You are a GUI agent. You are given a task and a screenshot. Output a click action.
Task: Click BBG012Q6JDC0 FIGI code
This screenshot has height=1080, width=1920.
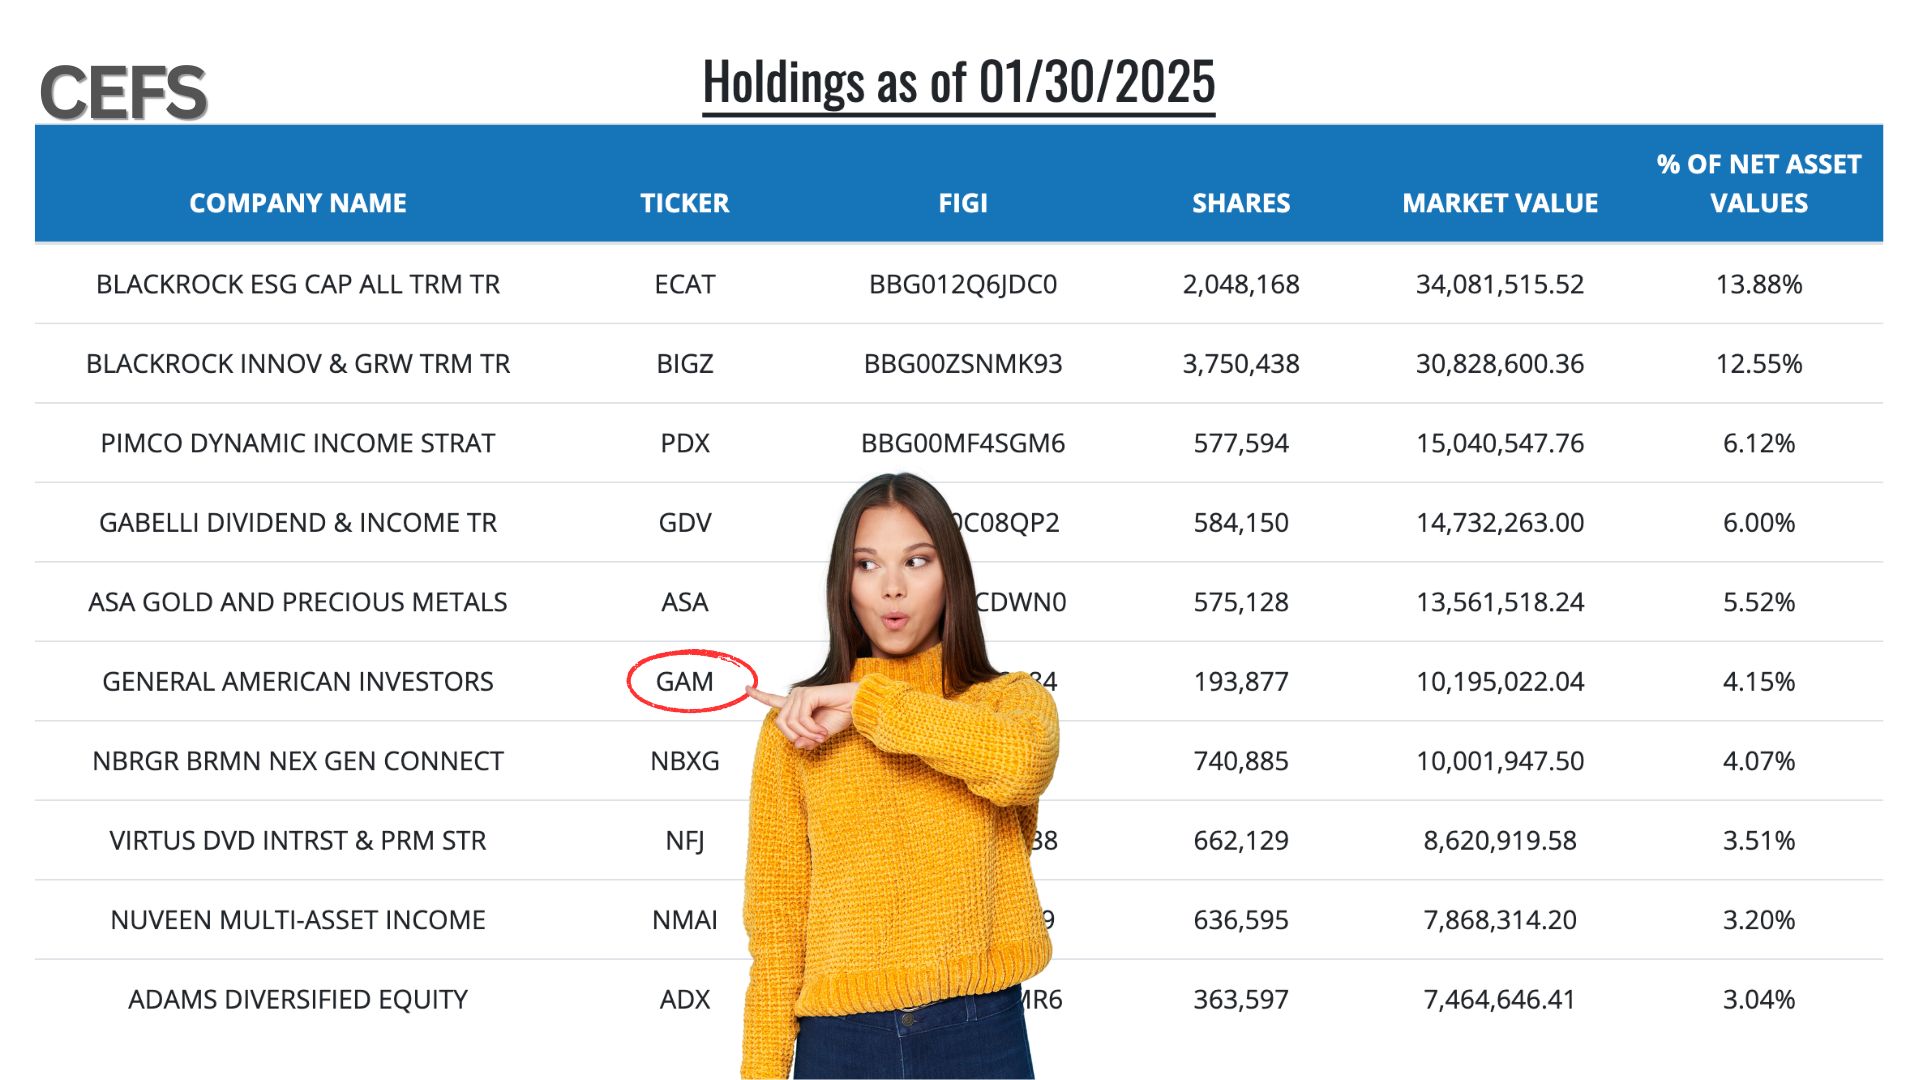[x=963, y=284]
